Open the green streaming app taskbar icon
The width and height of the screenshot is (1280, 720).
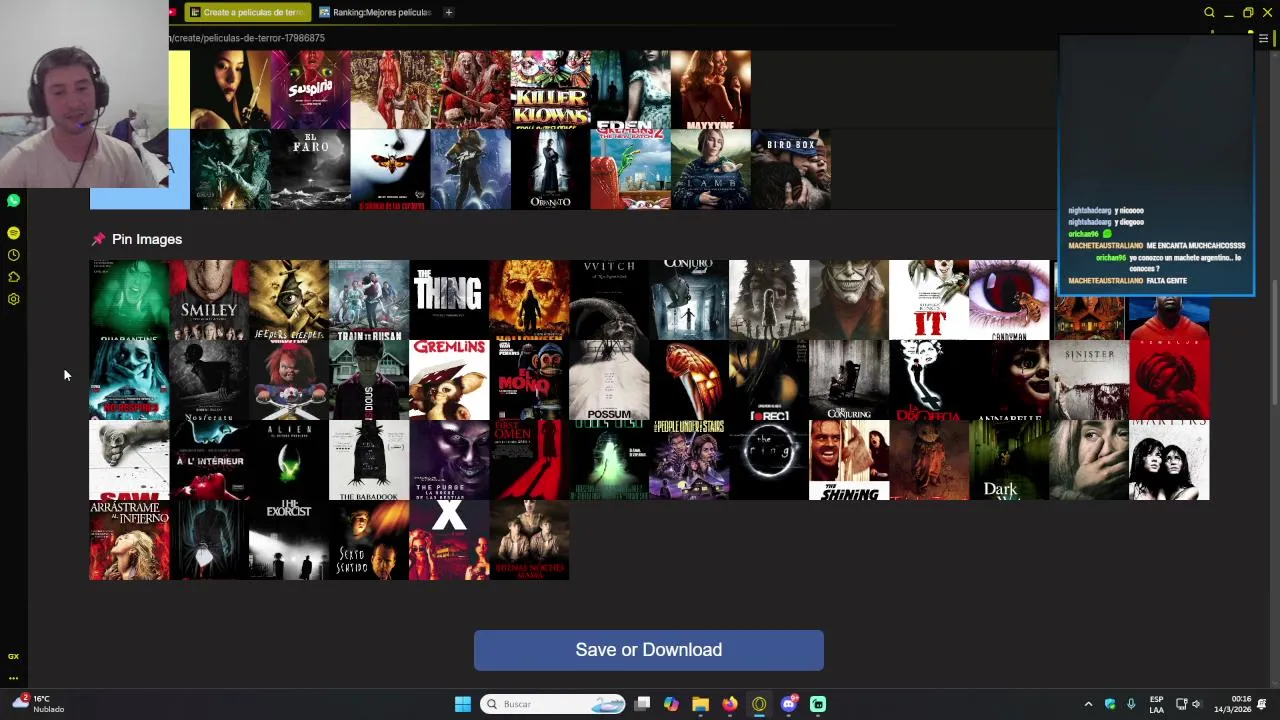coord(818,704)
